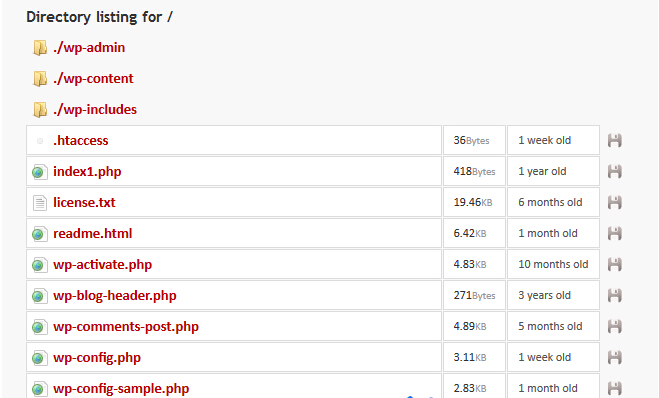
Task: Click the disk icon for wp-comments-post.php
Action: pyautogui.click(x=614, y=327)
